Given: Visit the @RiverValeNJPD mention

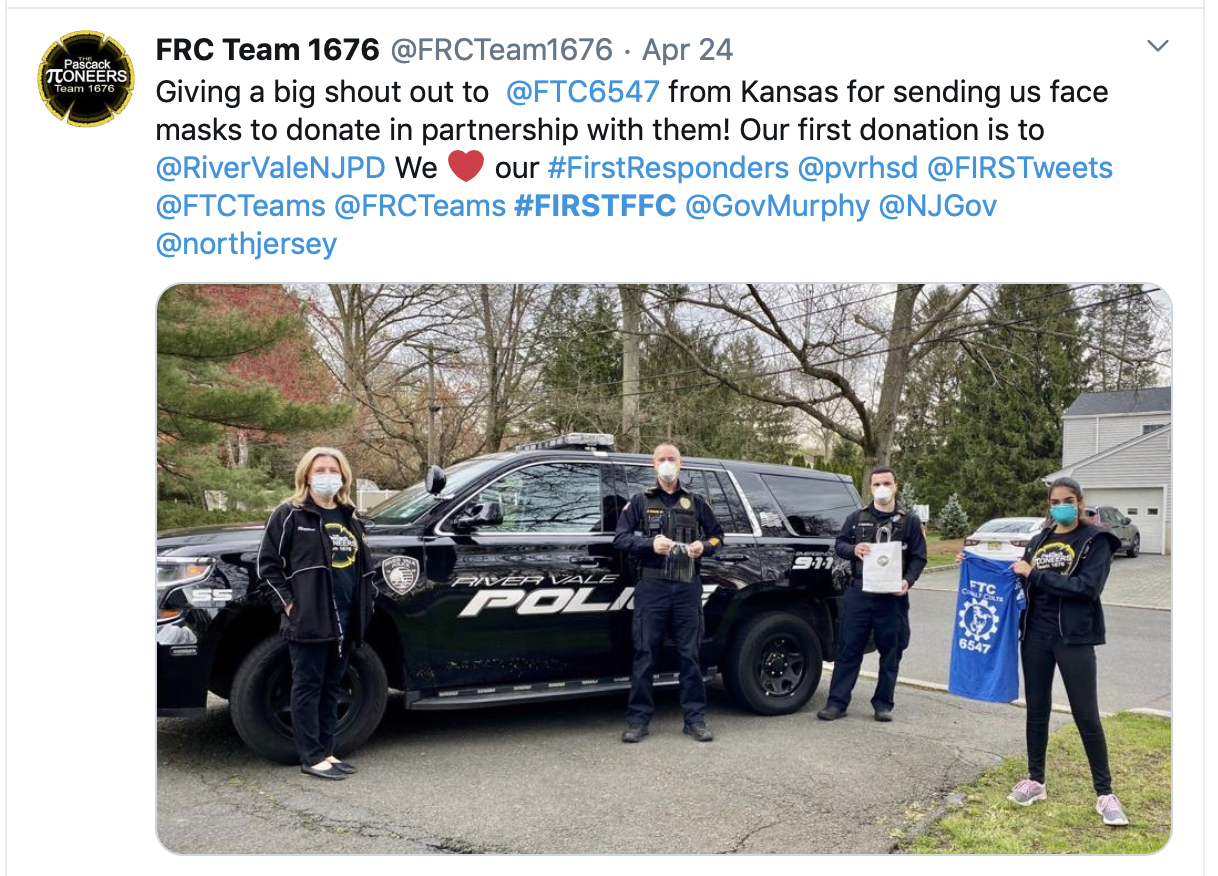Looking at the screenshot, I should (270, 167).
